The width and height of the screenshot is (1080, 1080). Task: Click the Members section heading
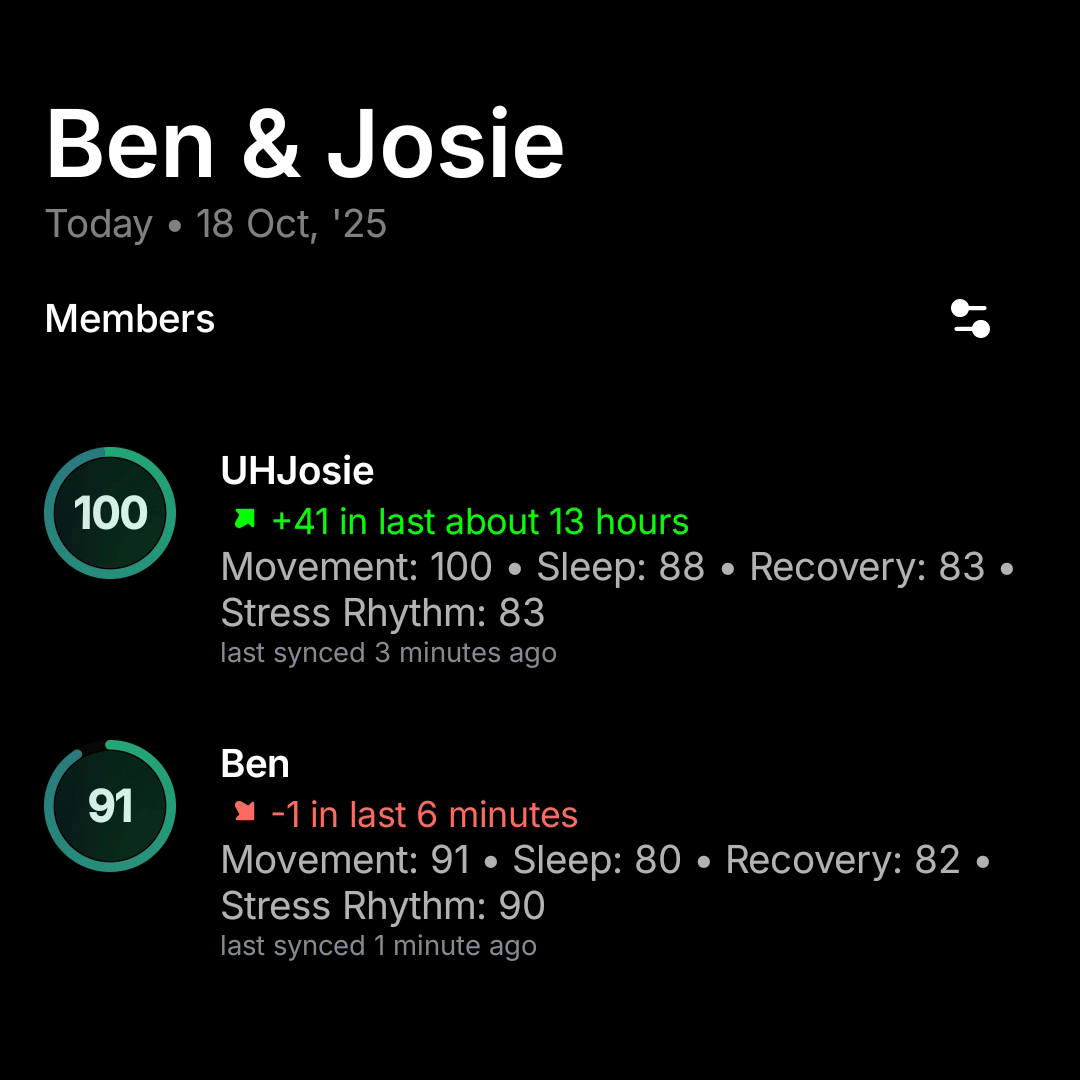click(130, 319)
